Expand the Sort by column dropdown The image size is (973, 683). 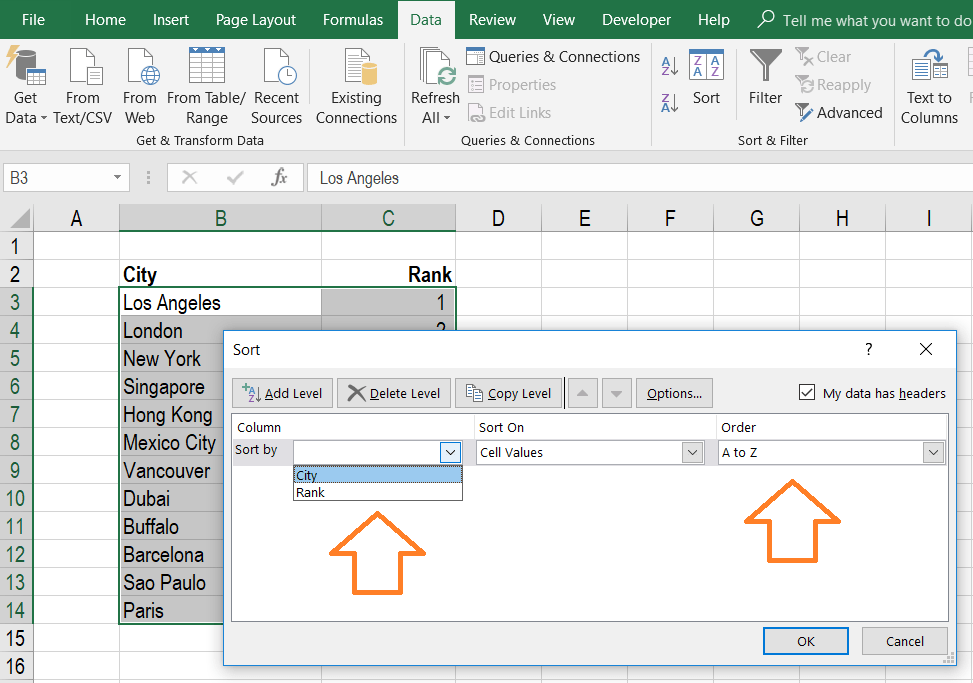(x=451, y=452)
